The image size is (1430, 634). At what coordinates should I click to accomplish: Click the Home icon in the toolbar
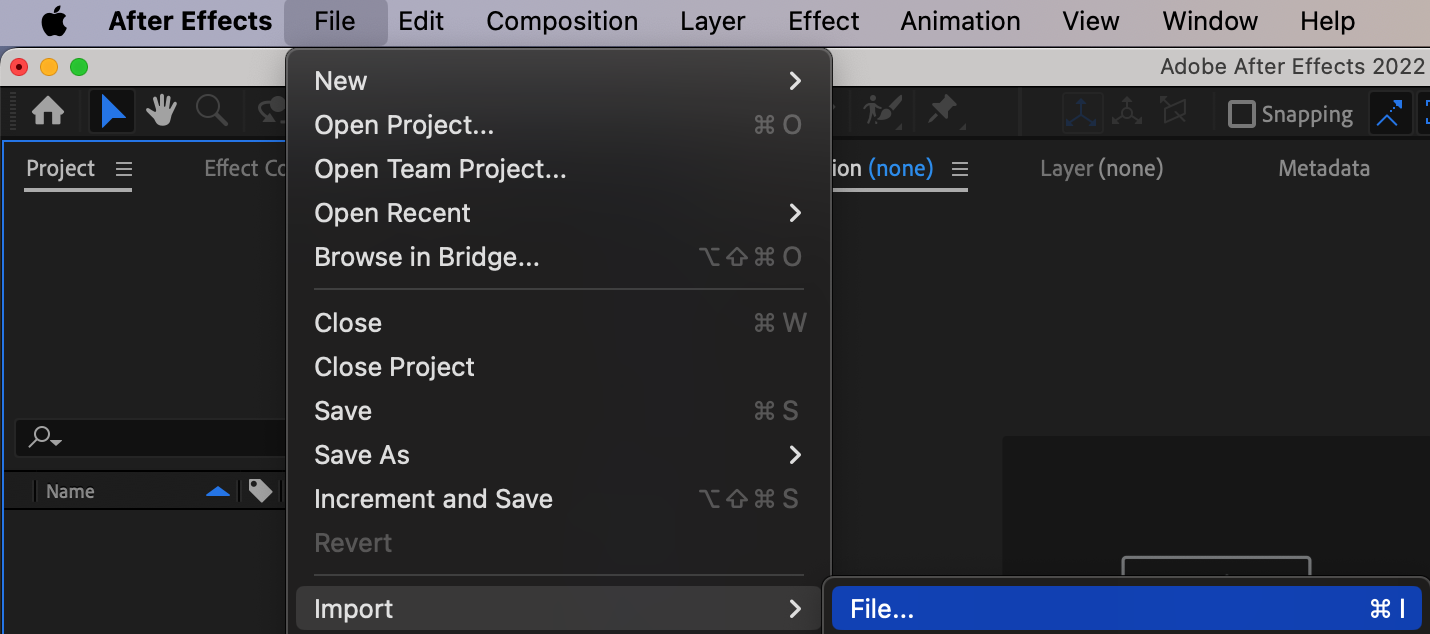click(48, 111)
